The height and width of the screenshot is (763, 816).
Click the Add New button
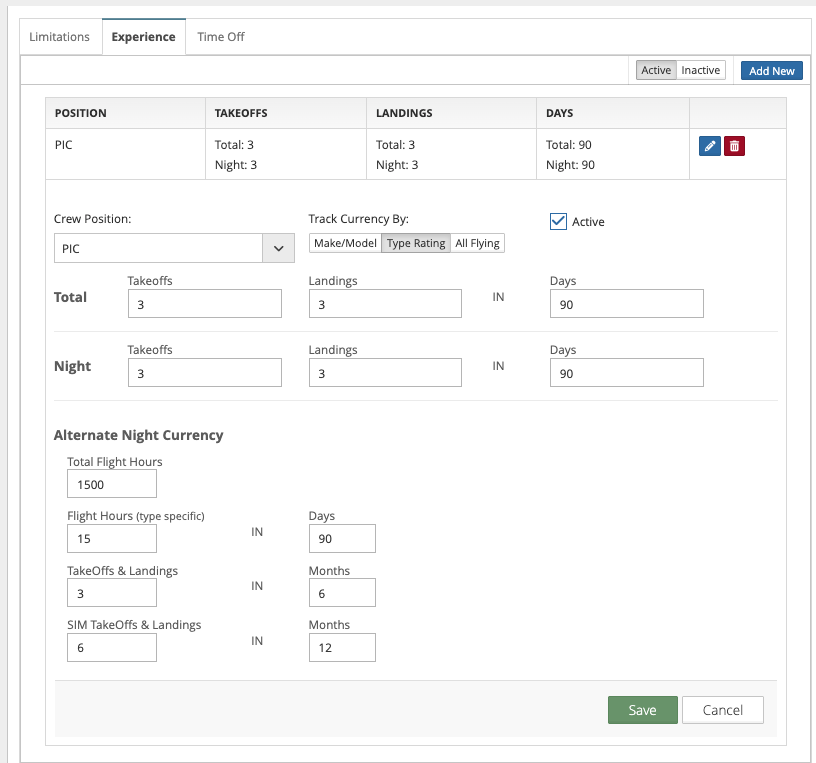772,71
